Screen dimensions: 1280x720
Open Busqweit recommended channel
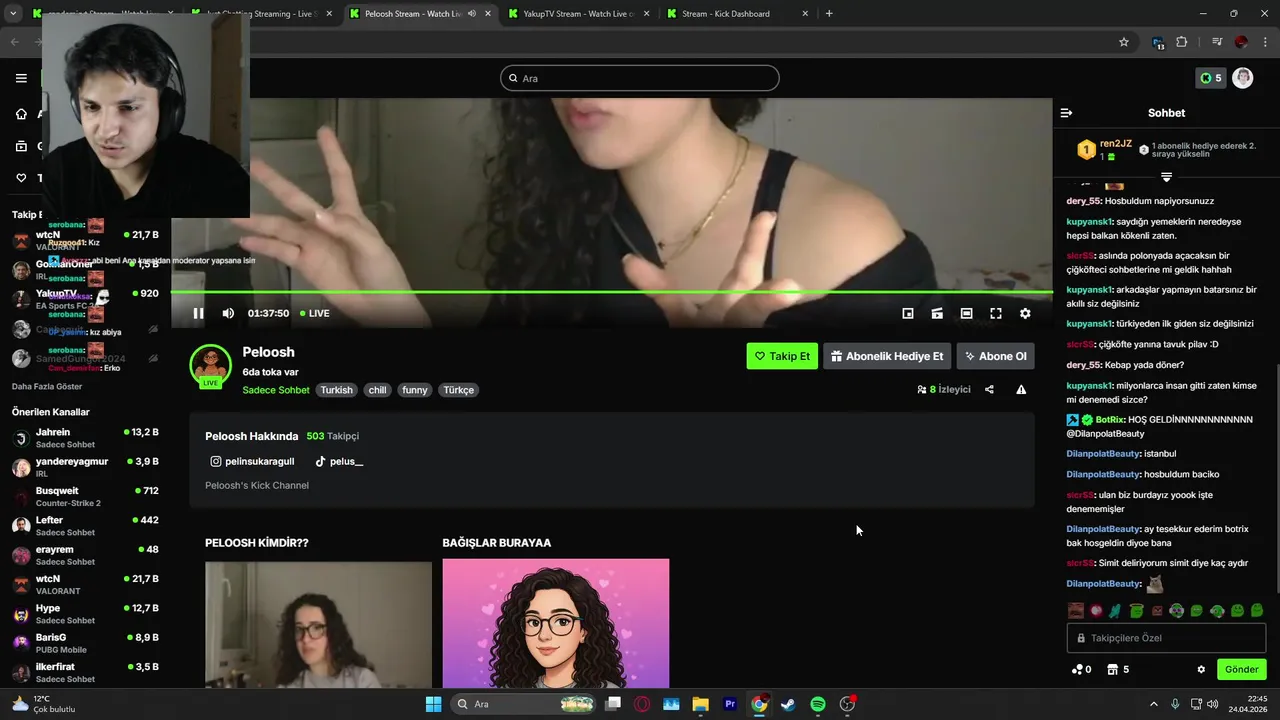click(85, 497)
